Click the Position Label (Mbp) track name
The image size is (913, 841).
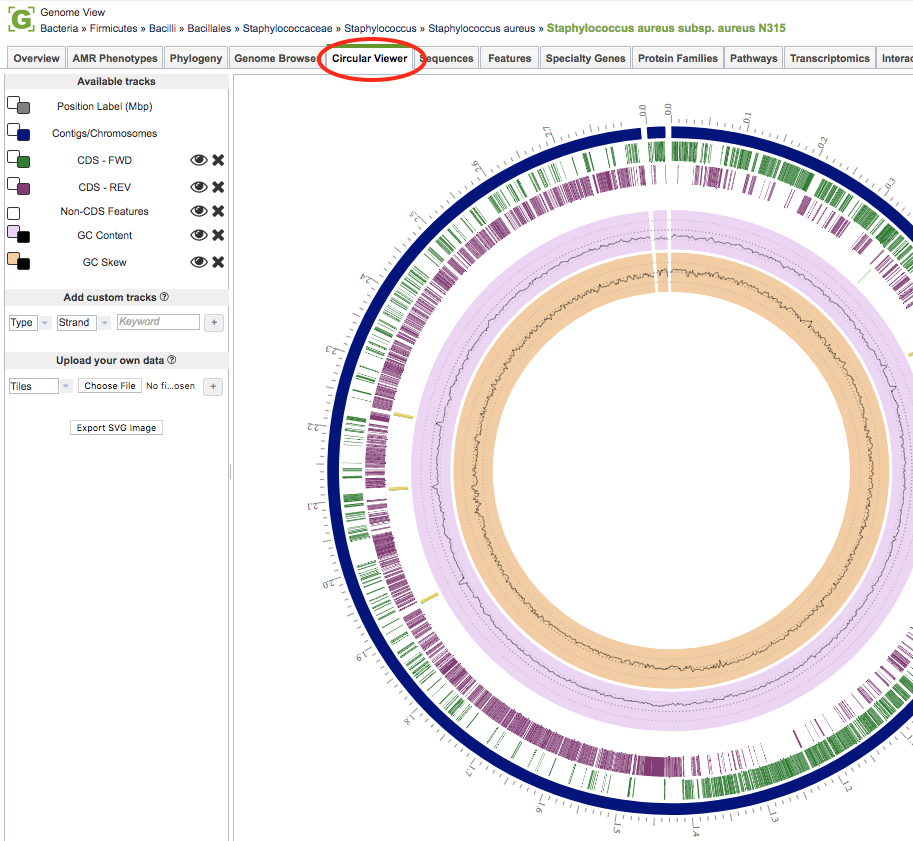(x=105, y=107)
